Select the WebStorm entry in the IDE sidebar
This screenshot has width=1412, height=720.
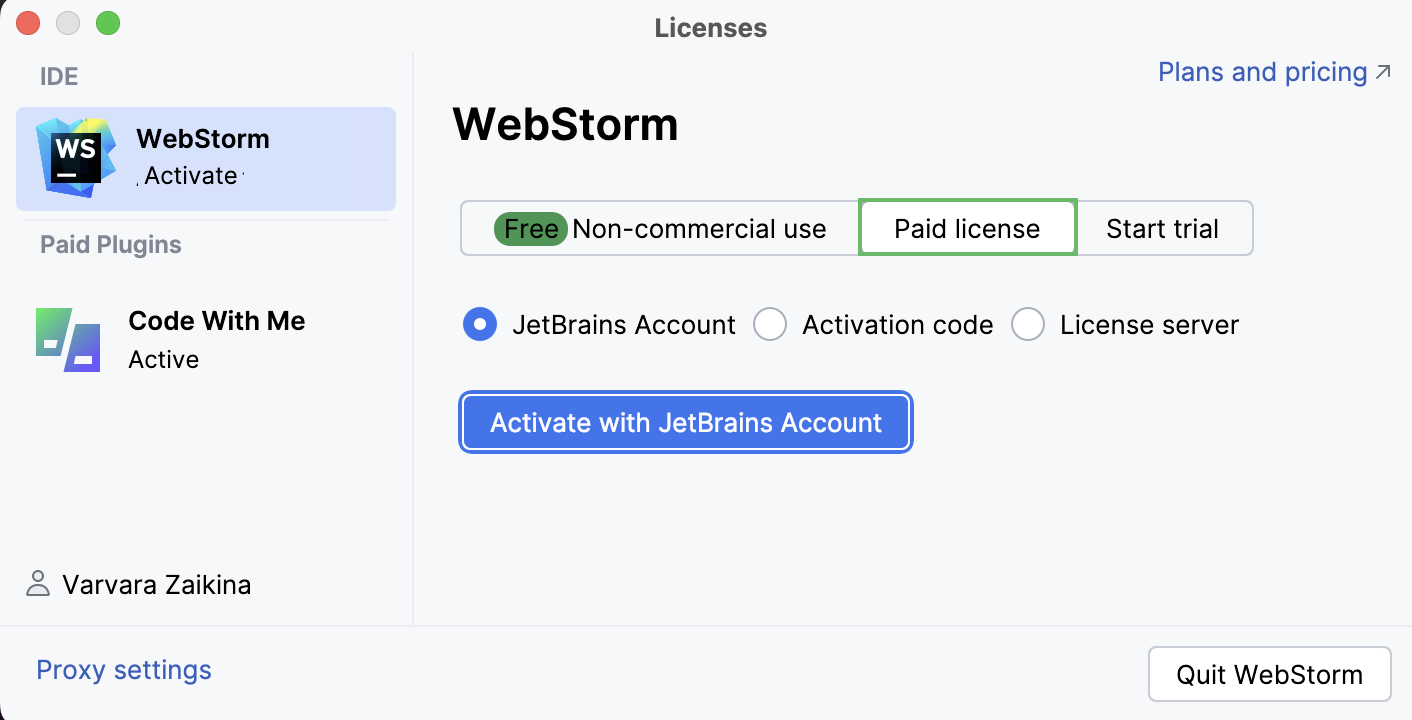click(x=205, y=156)
